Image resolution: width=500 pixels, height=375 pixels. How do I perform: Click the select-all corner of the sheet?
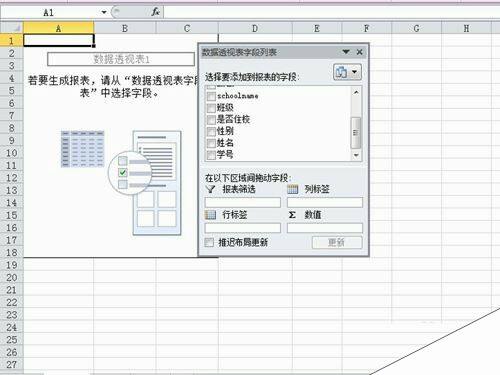pos(11,28)
